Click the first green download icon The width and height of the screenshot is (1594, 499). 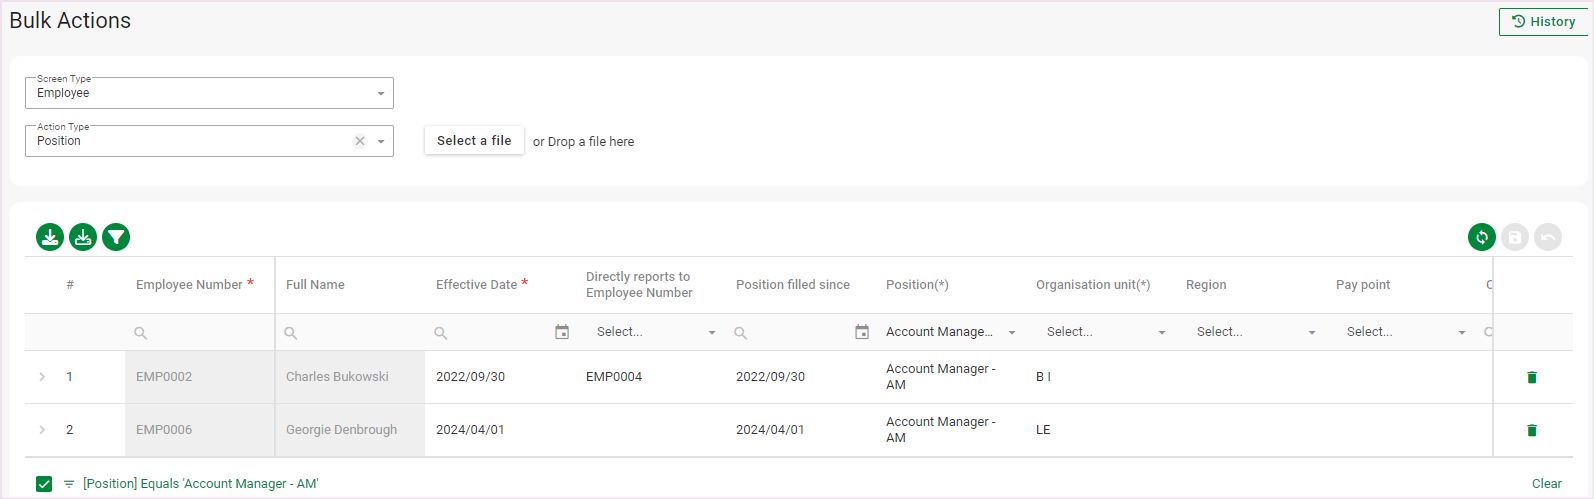click(50, 237)
